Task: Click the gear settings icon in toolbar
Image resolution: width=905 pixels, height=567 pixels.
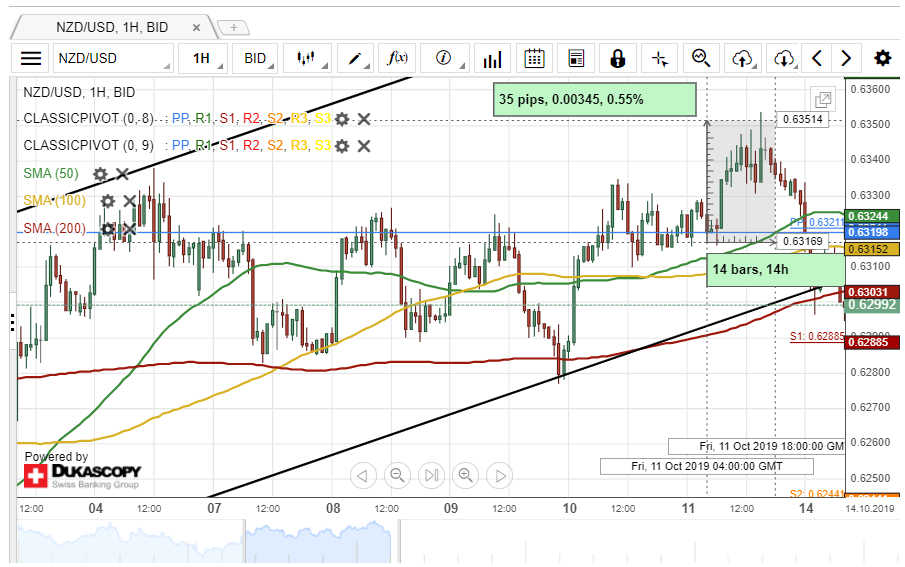Action: coord(882,58)
